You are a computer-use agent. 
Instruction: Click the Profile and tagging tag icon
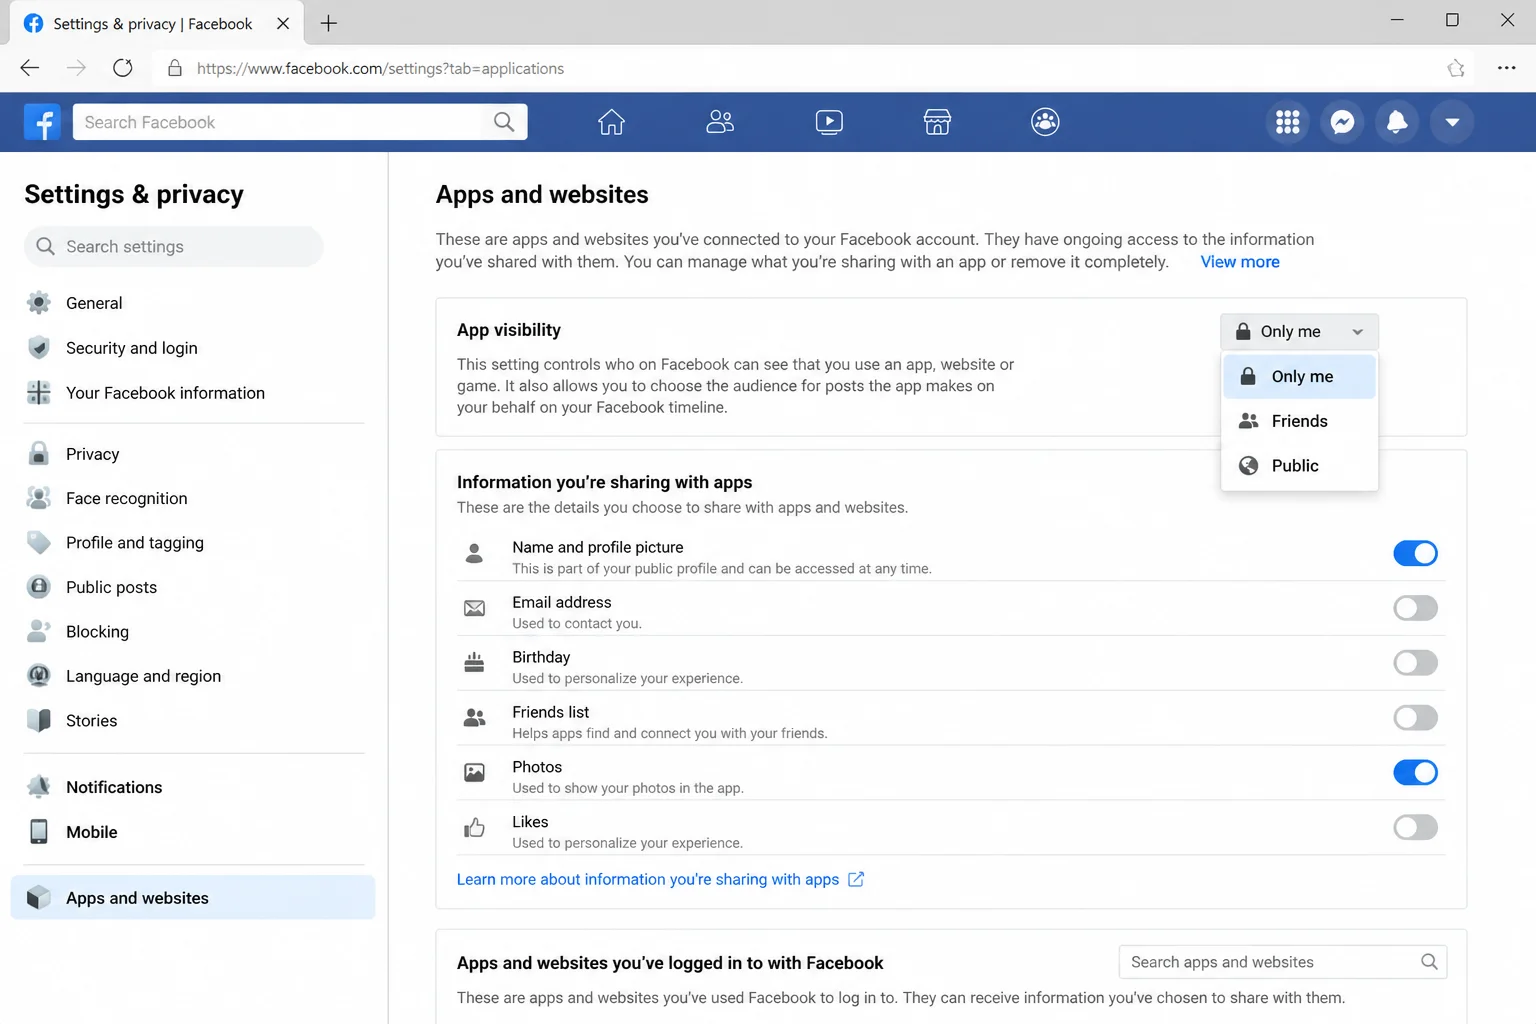coord(39,543)
